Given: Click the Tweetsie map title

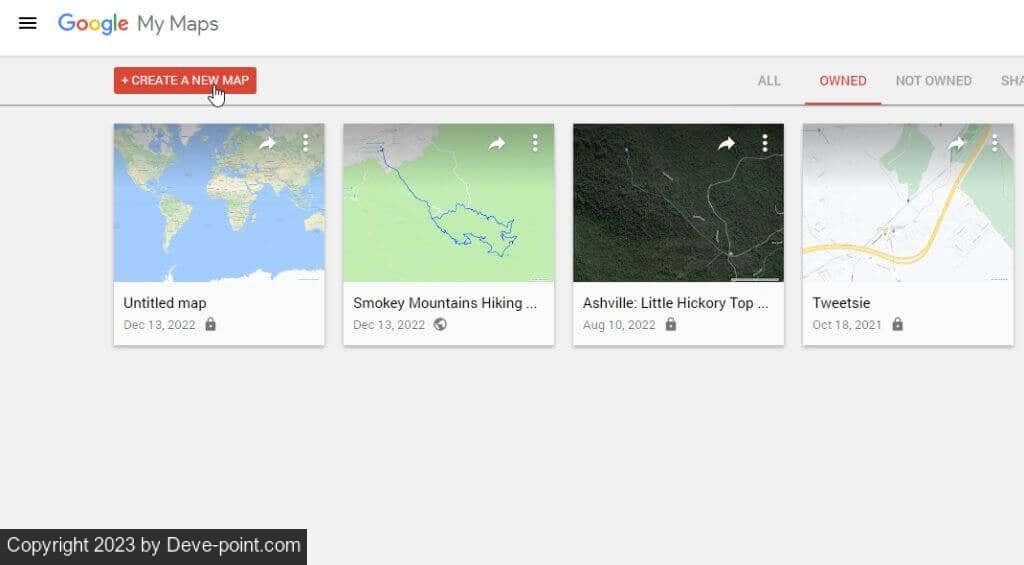Looking at the screenshot, I should pyautogui.click(x=842, y=303).
